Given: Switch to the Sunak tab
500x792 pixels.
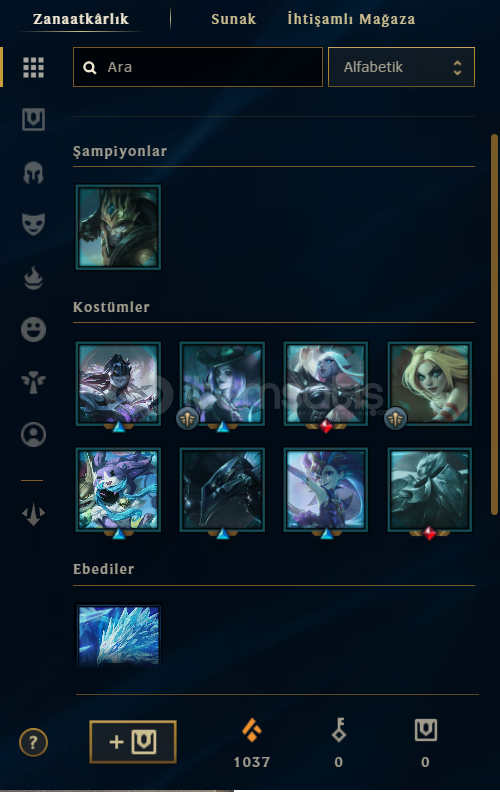Looking at the screenshot, I should coord(233,19).
